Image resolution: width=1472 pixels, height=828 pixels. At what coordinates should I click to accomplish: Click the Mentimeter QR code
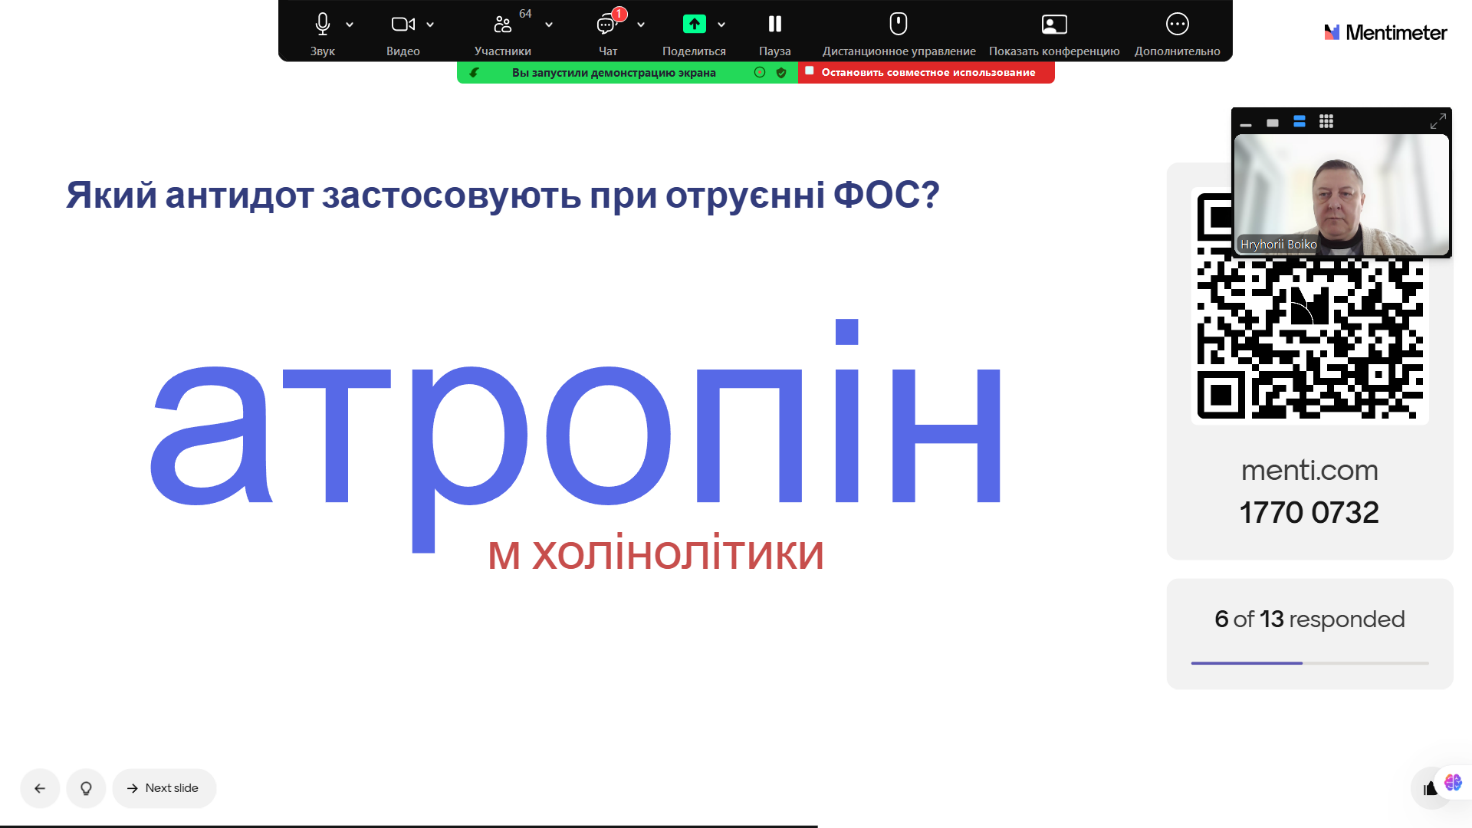click(x=1310, y=306)
